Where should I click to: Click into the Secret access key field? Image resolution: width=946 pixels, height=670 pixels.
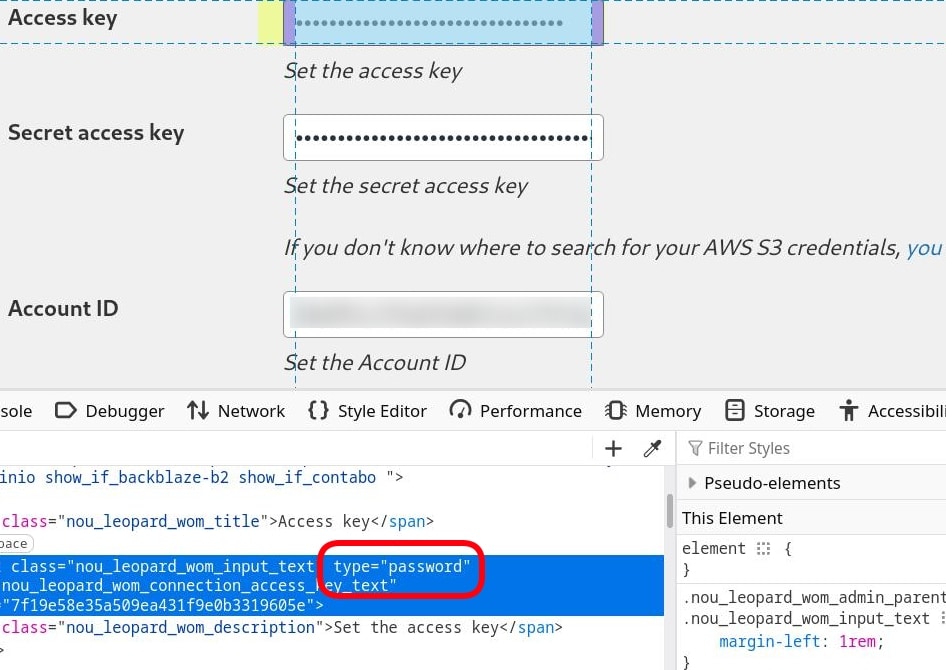pos(443,137)
